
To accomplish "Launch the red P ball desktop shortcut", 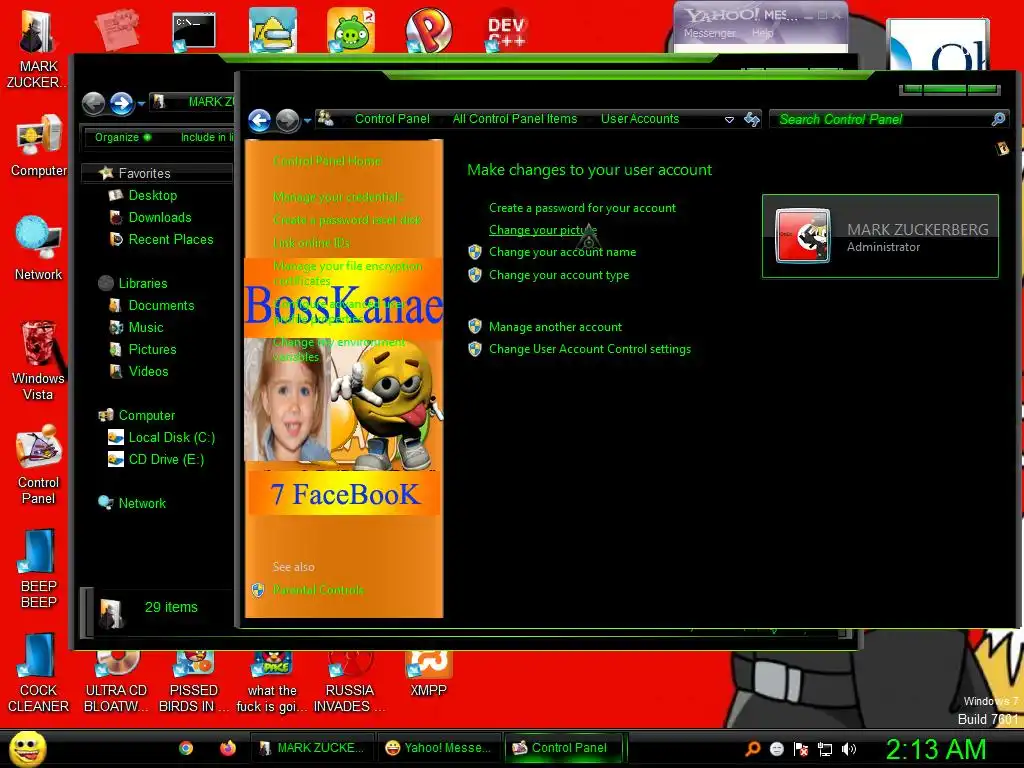I will point(428,30).
